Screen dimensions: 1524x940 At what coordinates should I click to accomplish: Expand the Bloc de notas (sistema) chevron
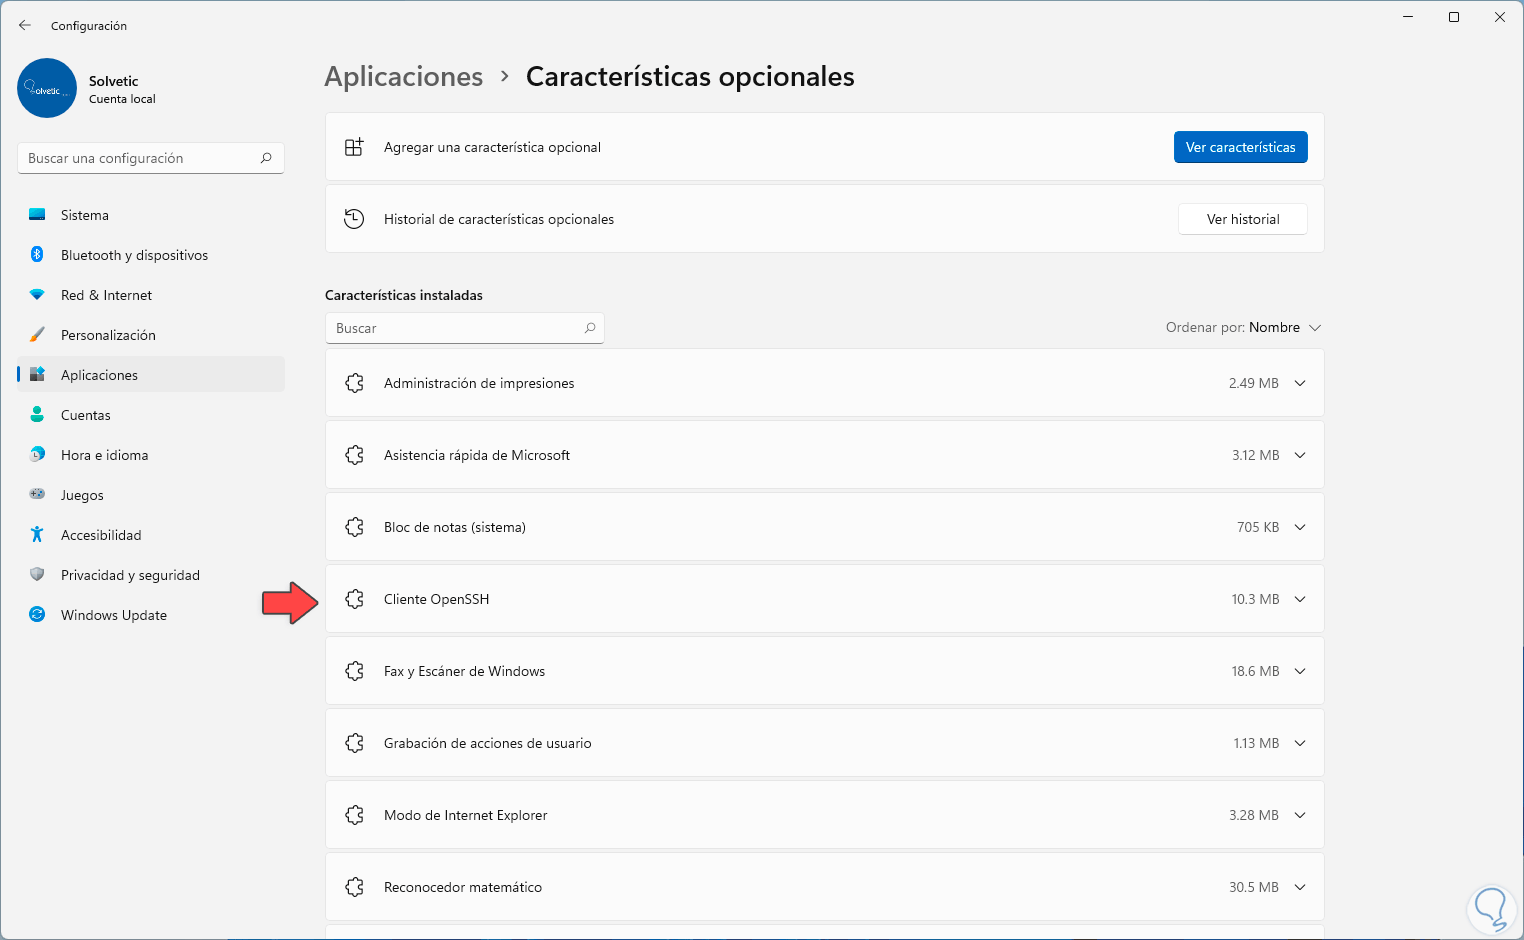[x=1300, y=527]
